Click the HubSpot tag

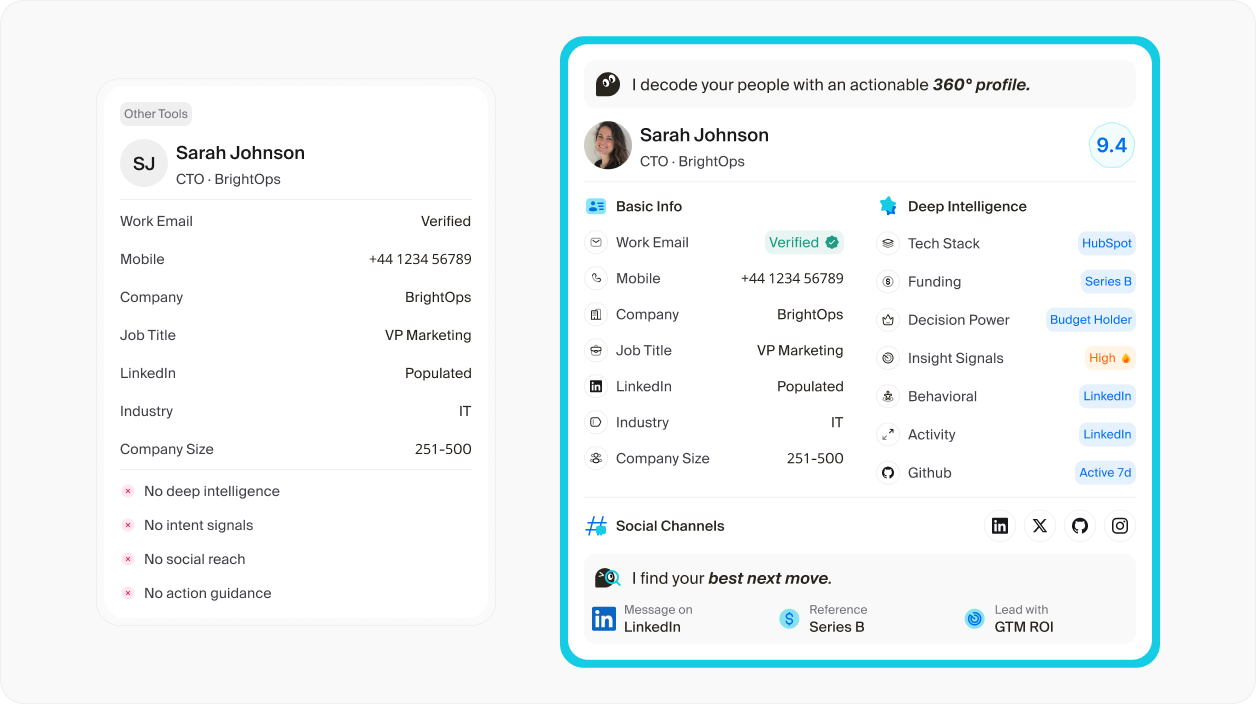(1107, 243)
